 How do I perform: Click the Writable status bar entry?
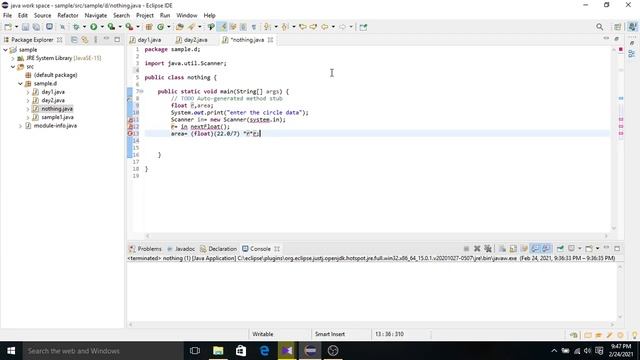(262, 334)
